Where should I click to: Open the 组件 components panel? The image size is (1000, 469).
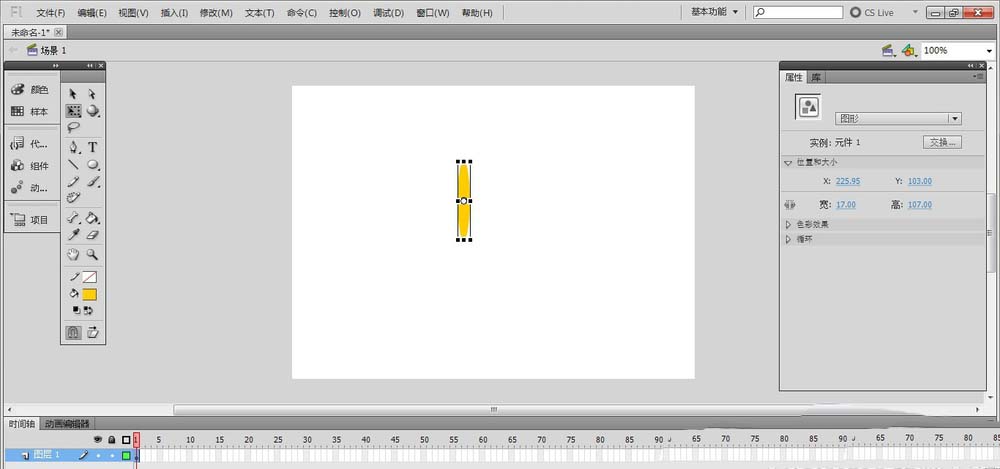[x=31, y=166]
